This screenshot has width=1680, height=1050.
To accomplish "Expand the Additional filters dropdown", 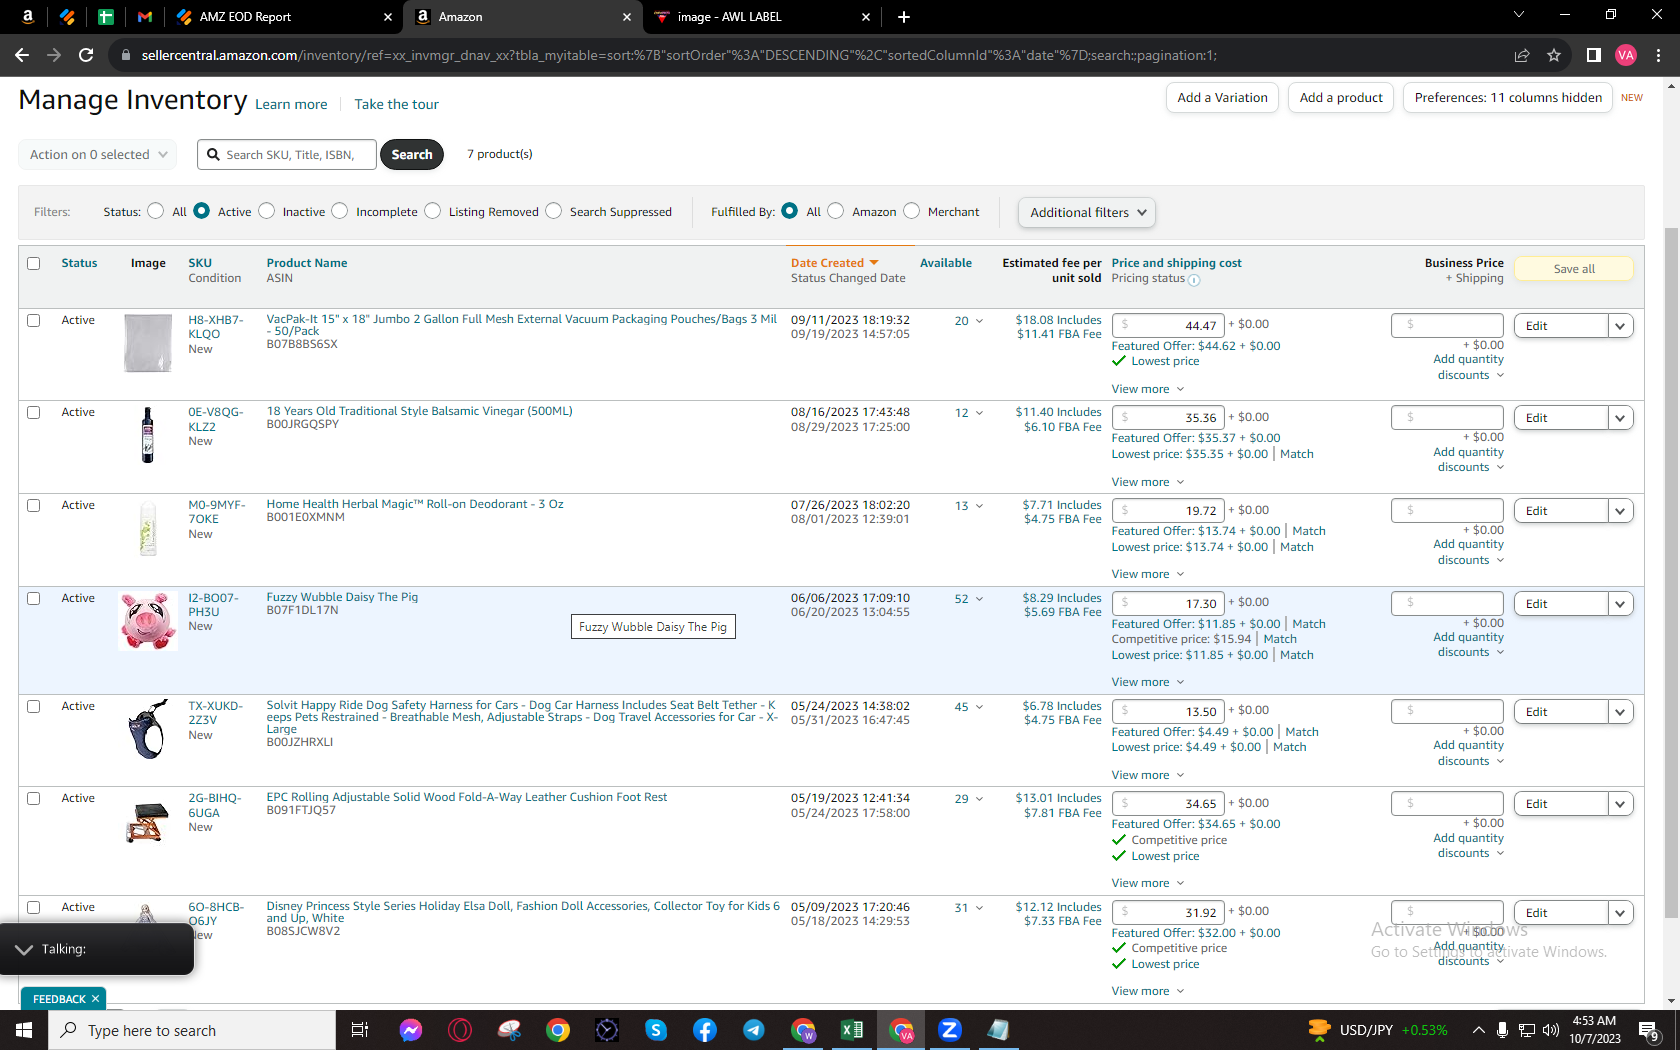I will click(1087, 213).
